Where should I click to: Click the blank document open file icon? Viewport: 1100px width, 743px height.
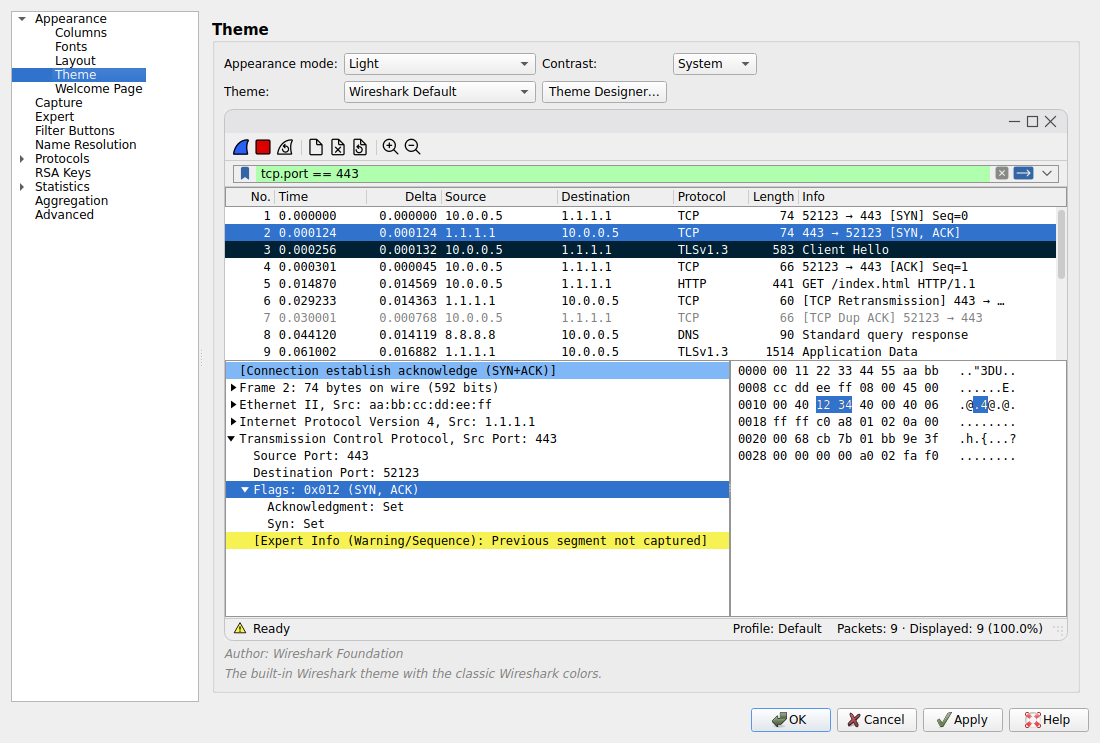[x=316, y=147]
